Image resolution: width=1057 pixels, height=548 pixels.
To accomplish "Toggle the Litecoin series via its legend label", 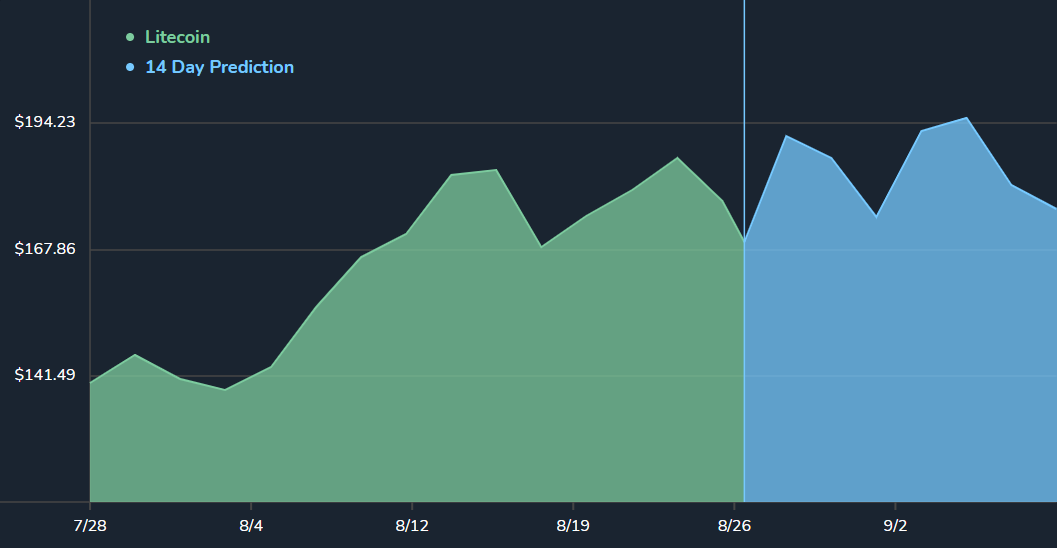I will [x=177, y=37].
